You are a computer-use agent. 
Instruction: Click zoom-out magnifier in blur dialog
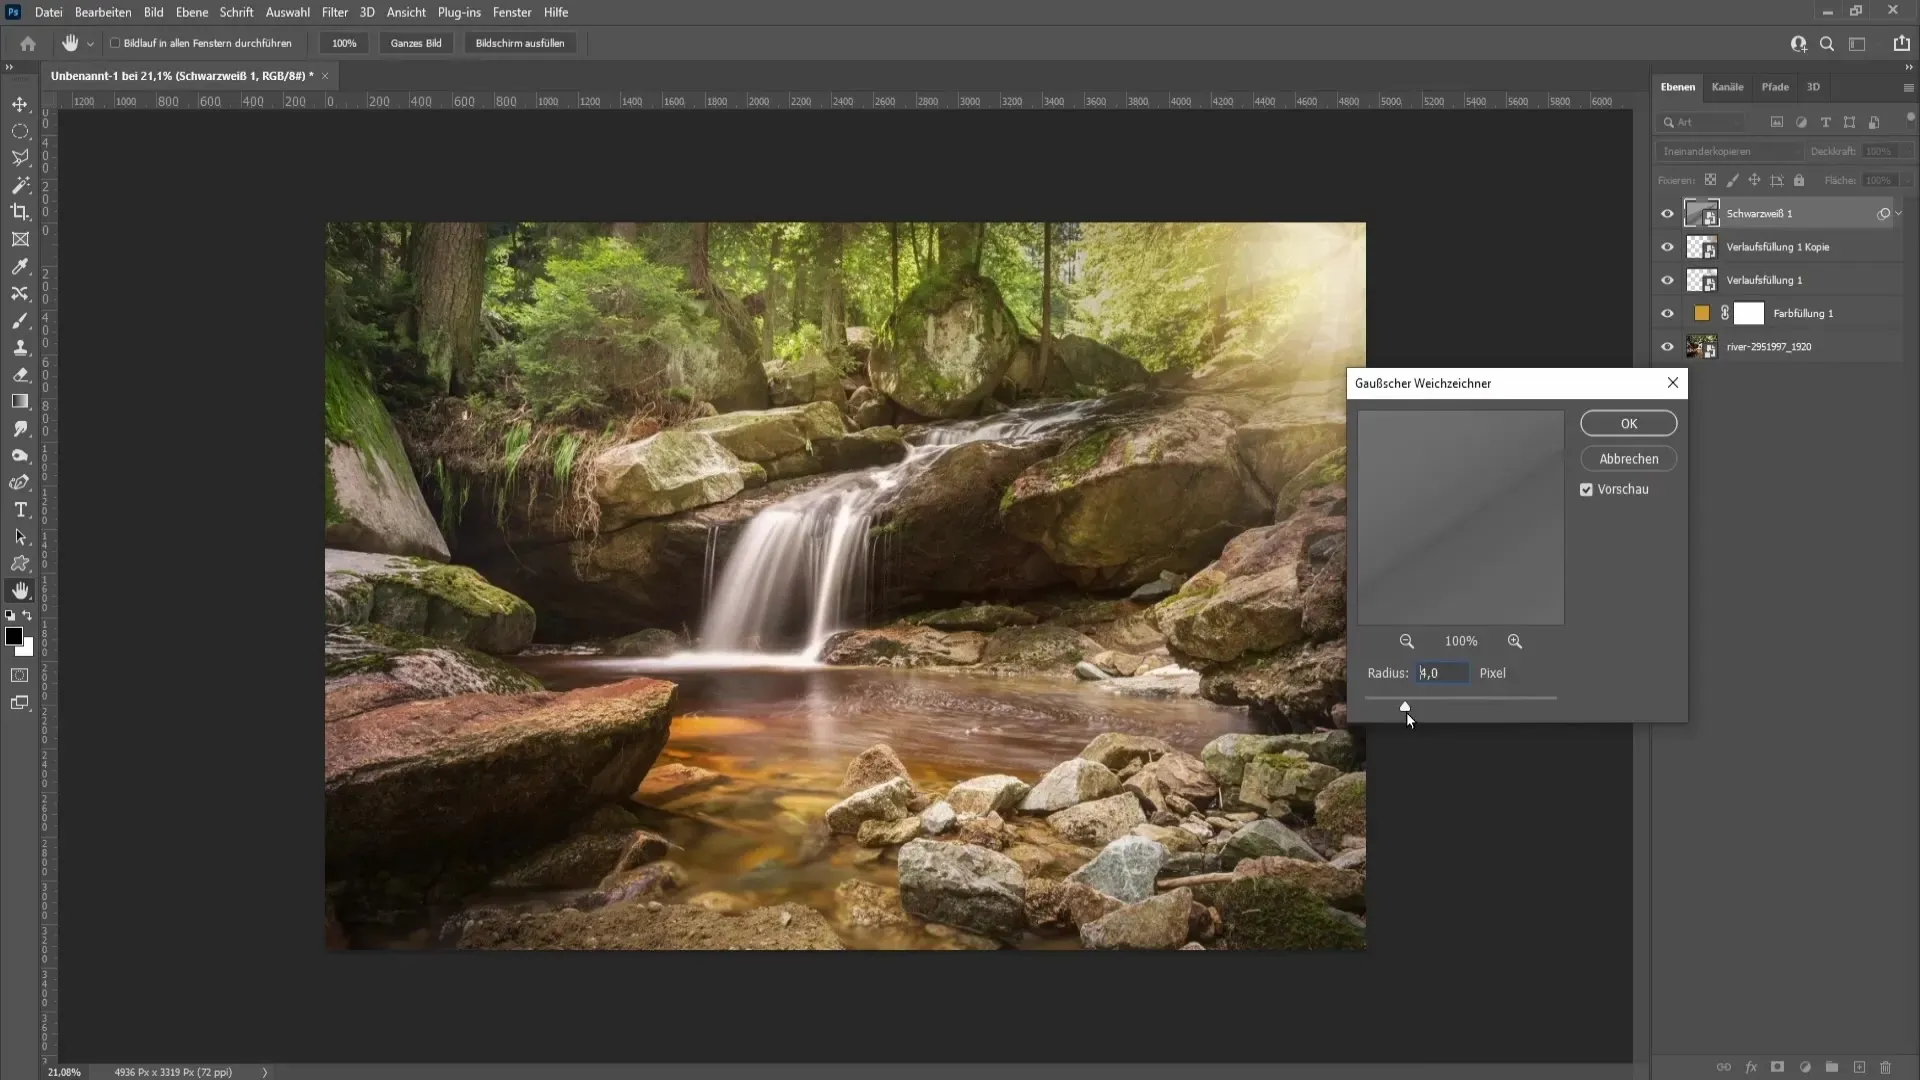click(1407, 641)
